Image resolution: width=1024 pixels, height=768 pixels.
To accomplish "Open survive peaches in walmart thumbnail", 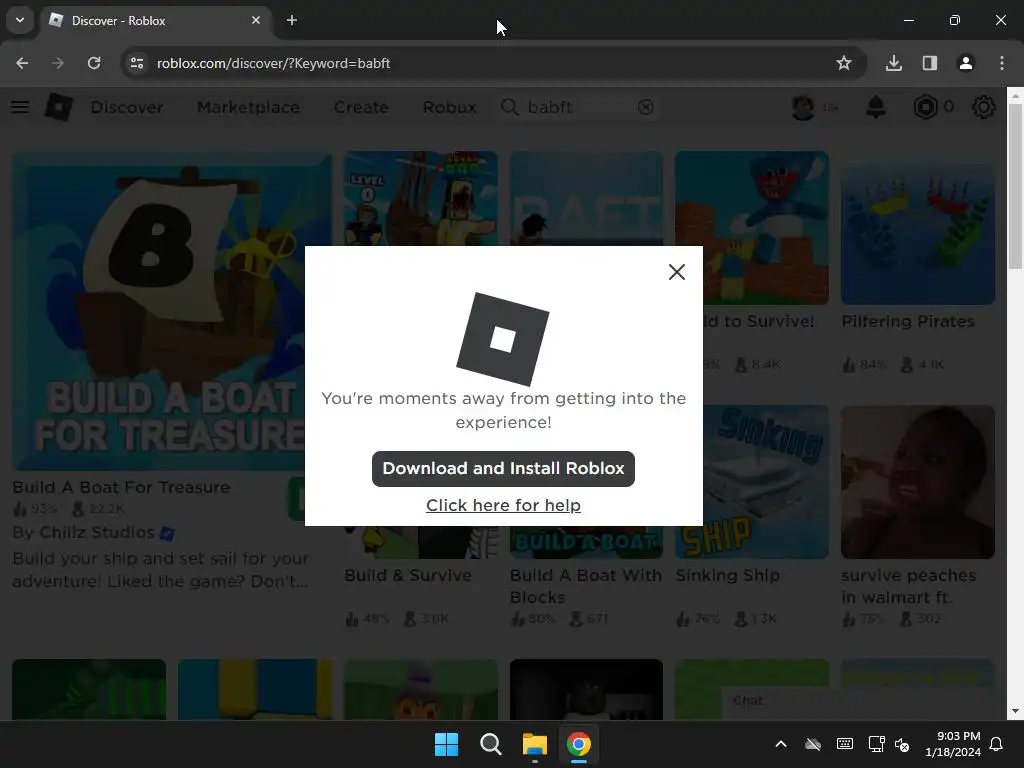I will (x=918, y=482).
